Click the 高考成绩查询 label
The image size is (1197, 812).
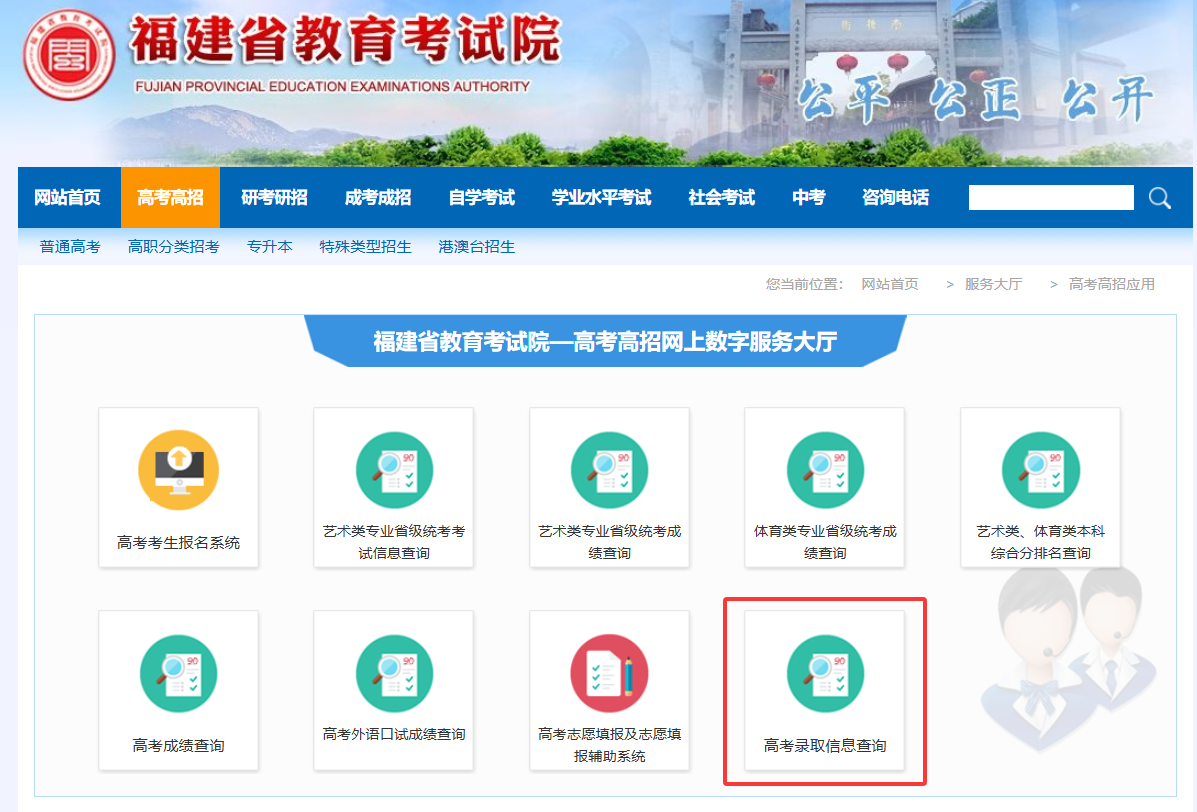click(x=179, y=746)
